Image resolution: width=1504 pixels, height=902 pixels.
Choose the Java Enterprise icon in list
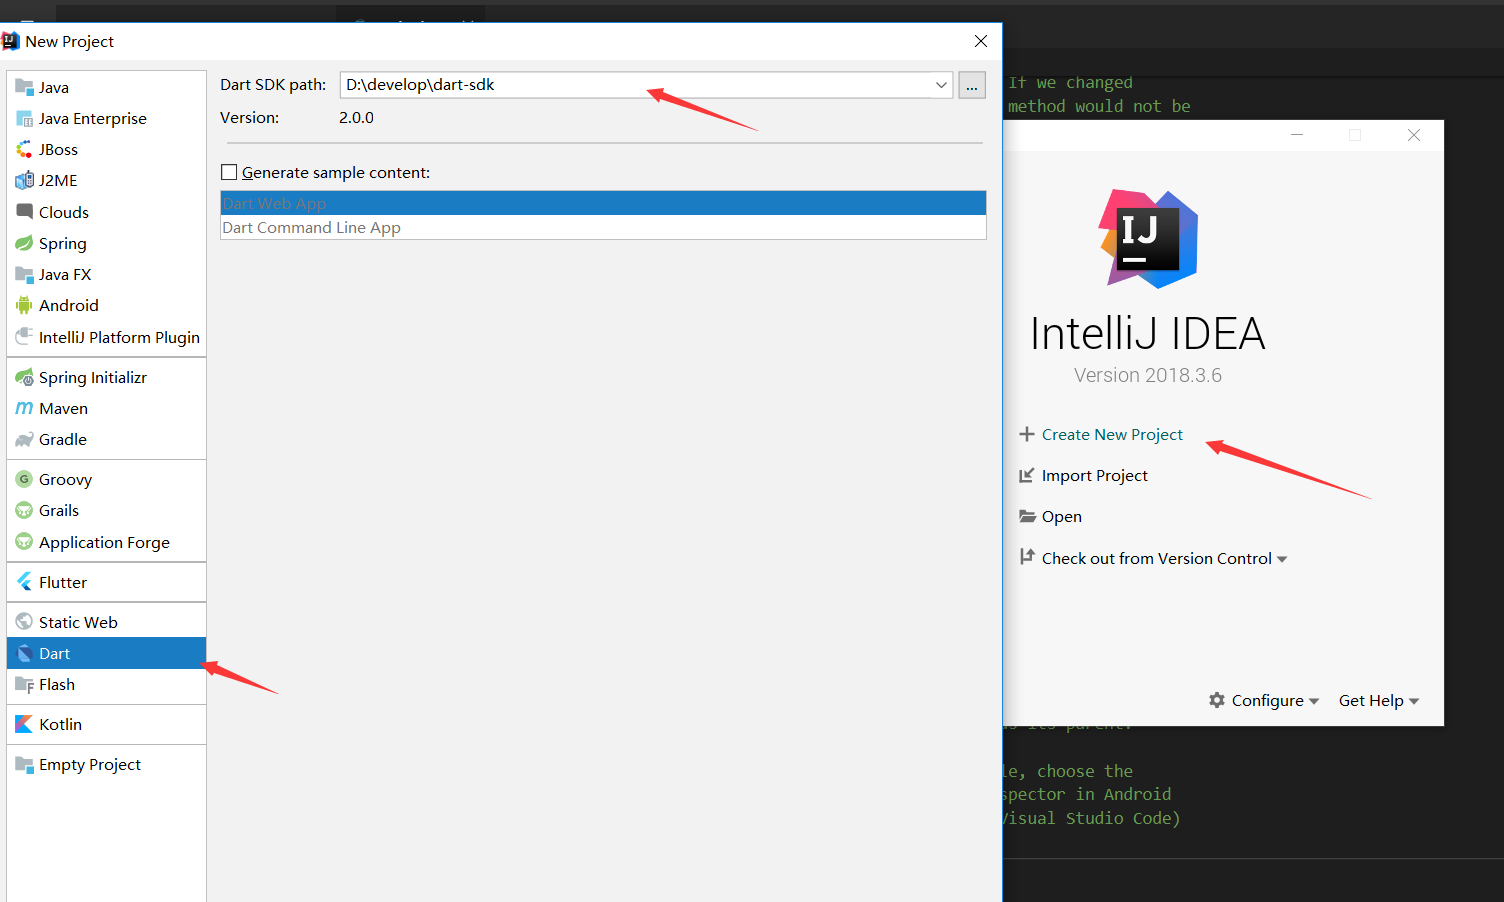[x=24, y=118]
